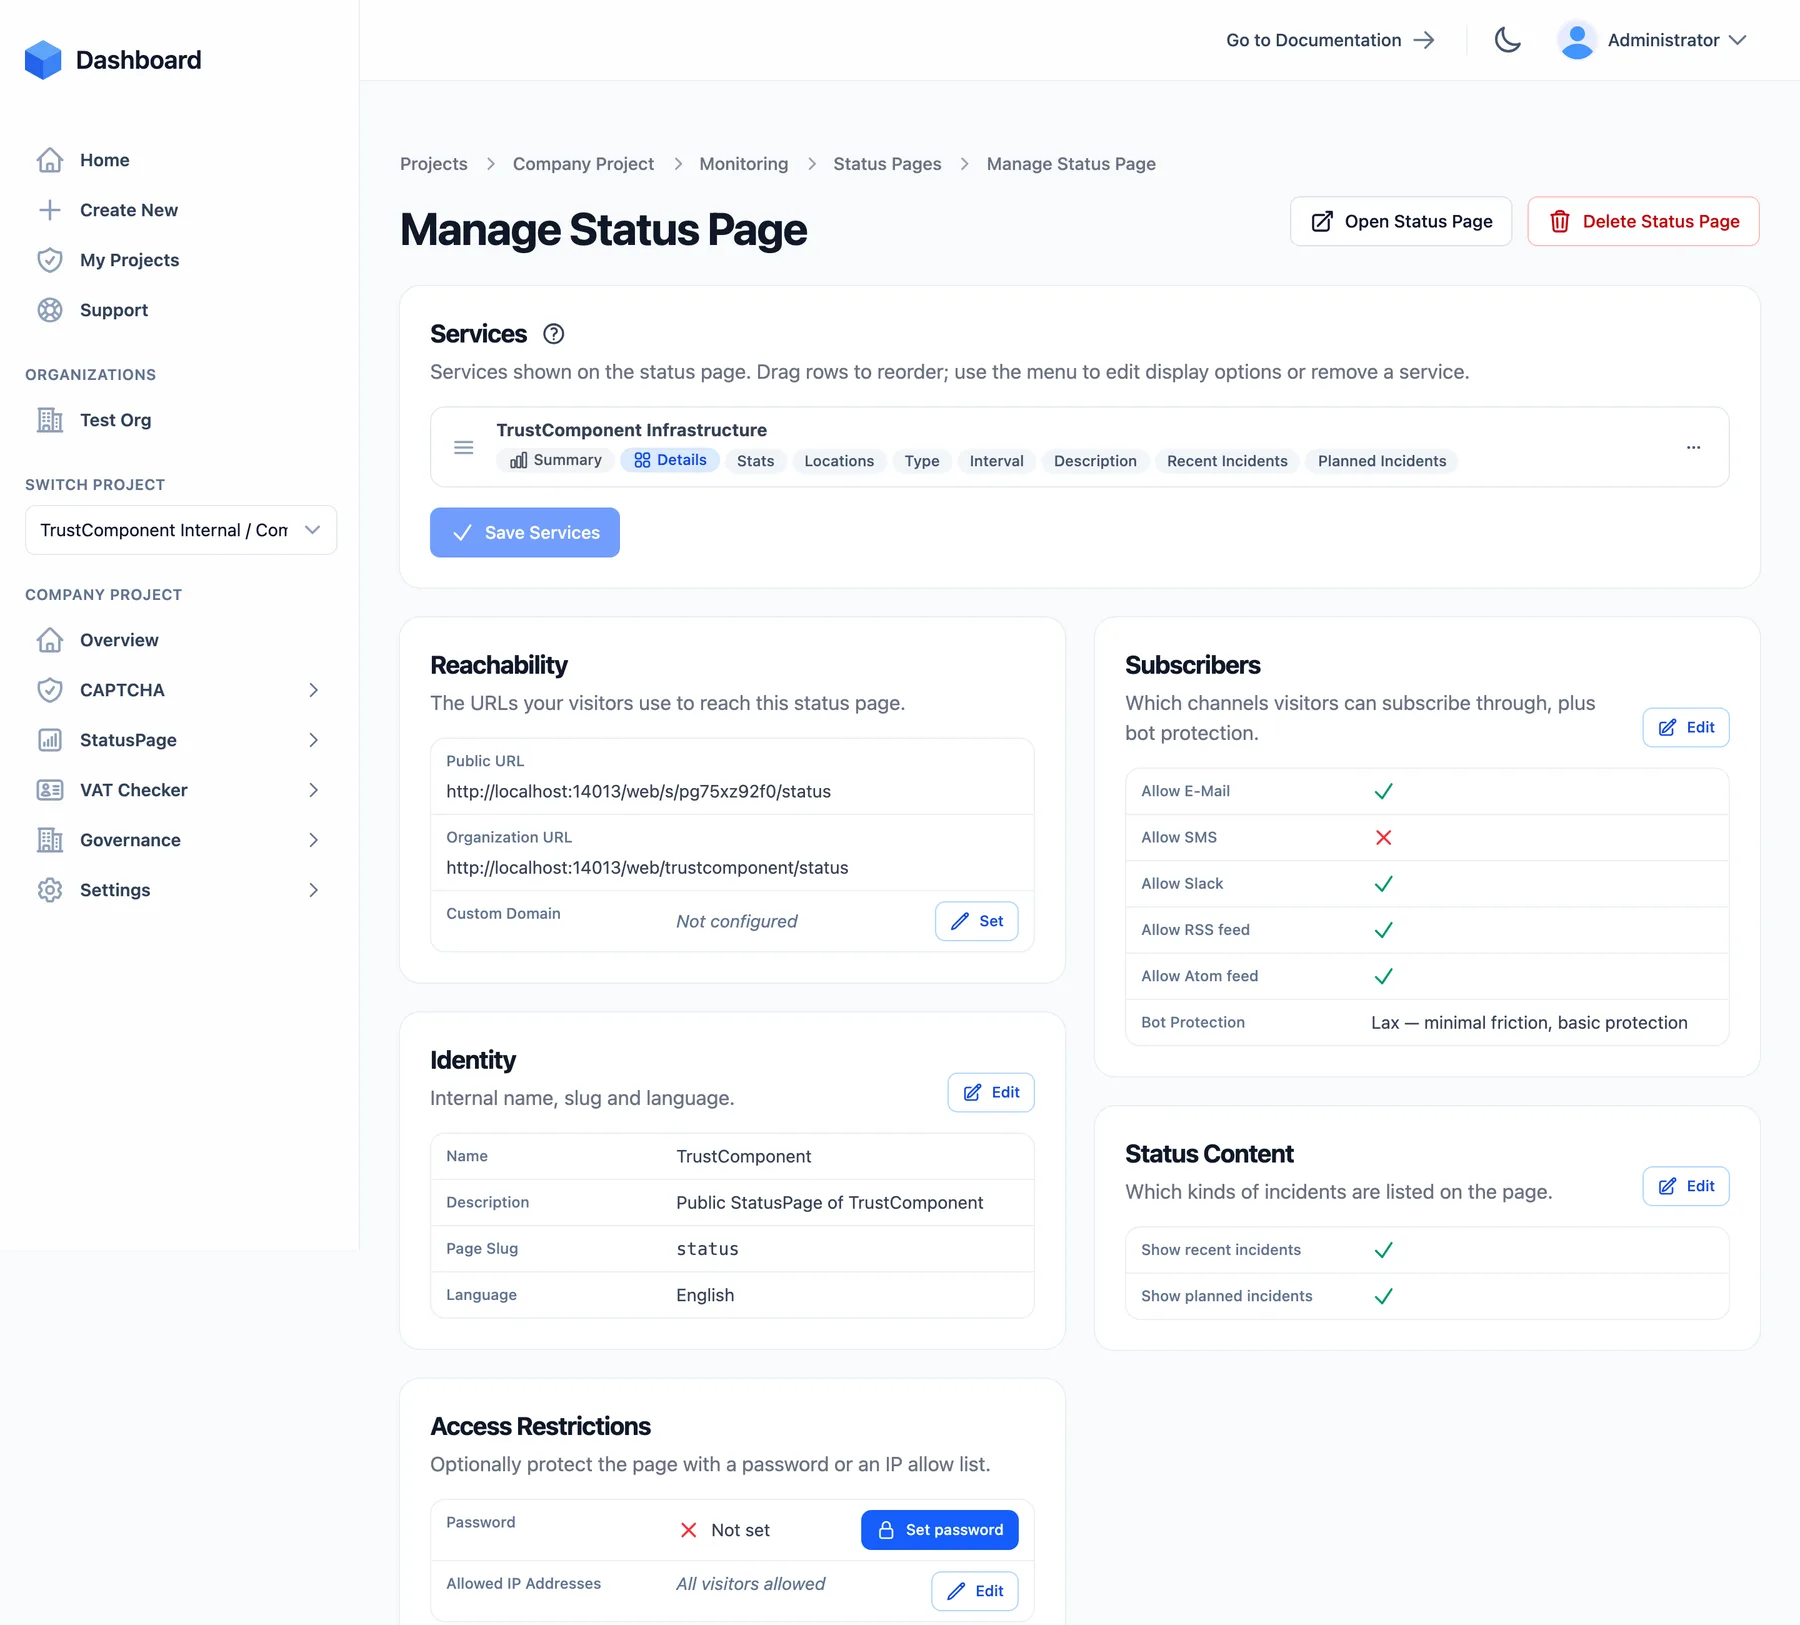Click the Open Status Page button
The width and height of the screenshot is (1800, 1625).
[1401, 221]
